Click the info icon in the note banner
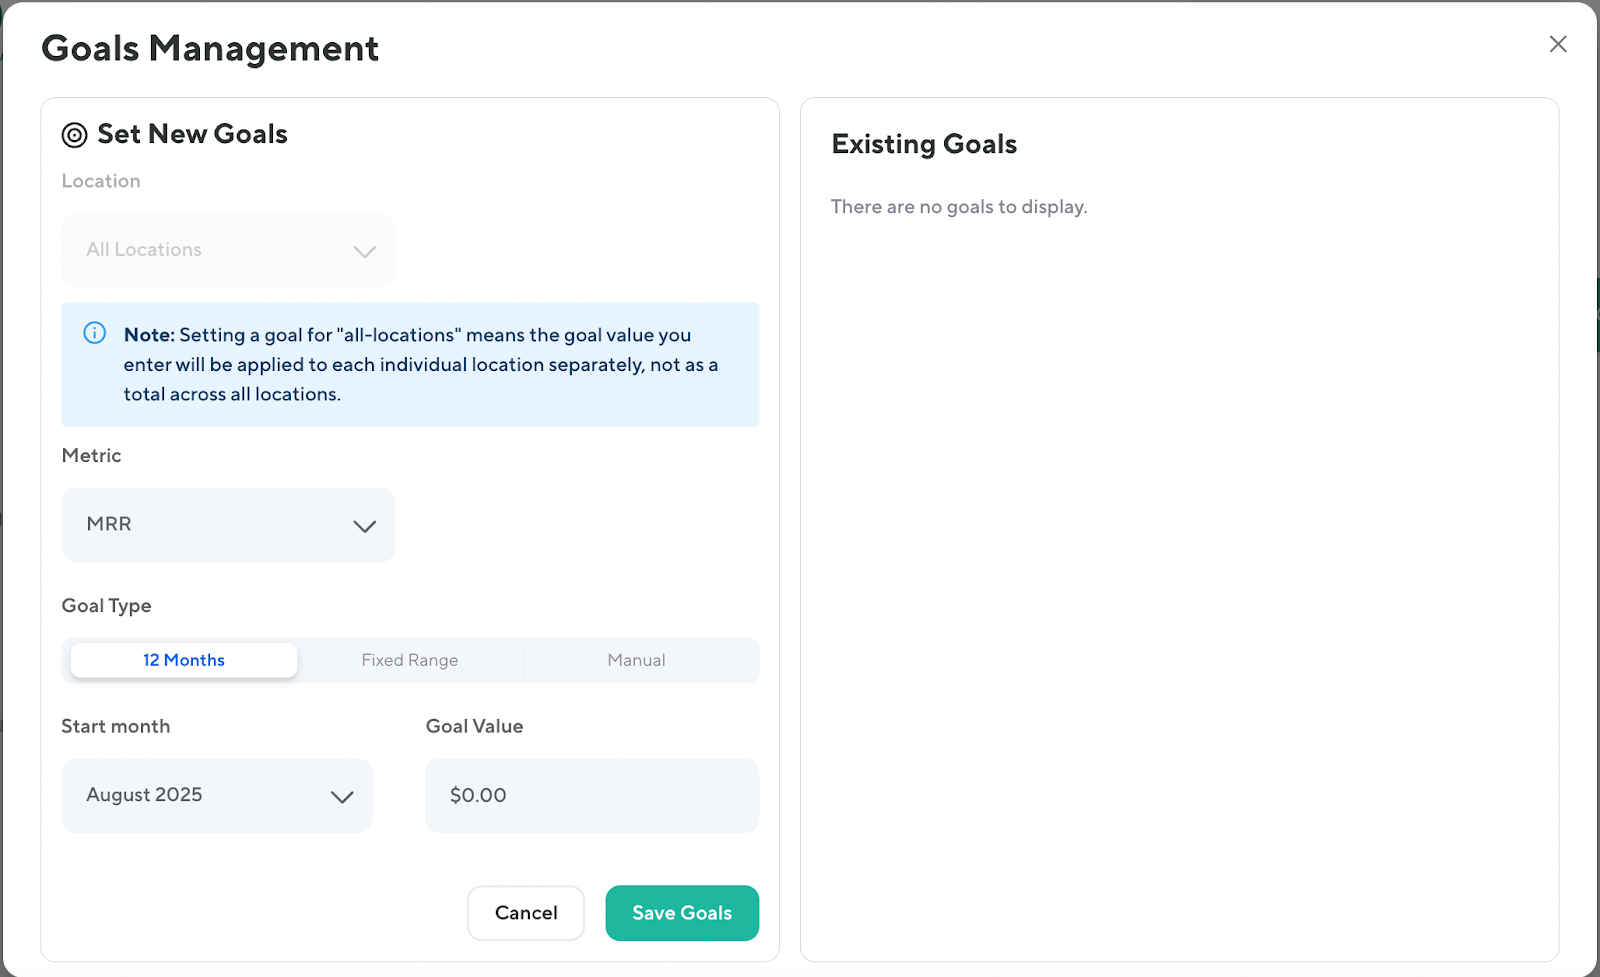 (94, 333)
